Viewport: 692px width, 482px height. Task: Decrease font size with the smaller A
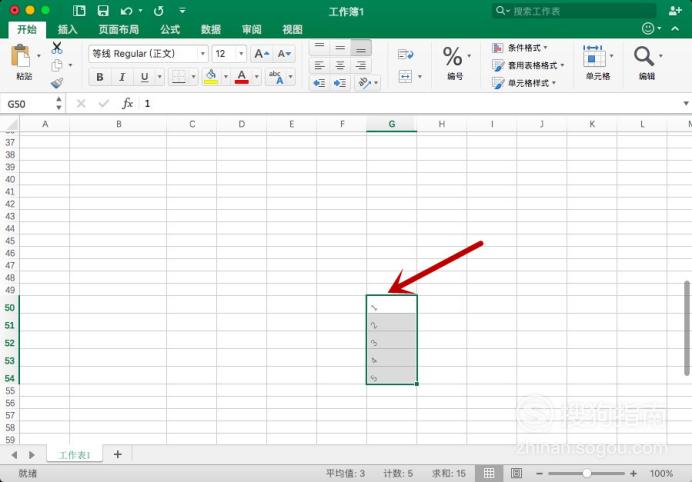tap(284, 54)
